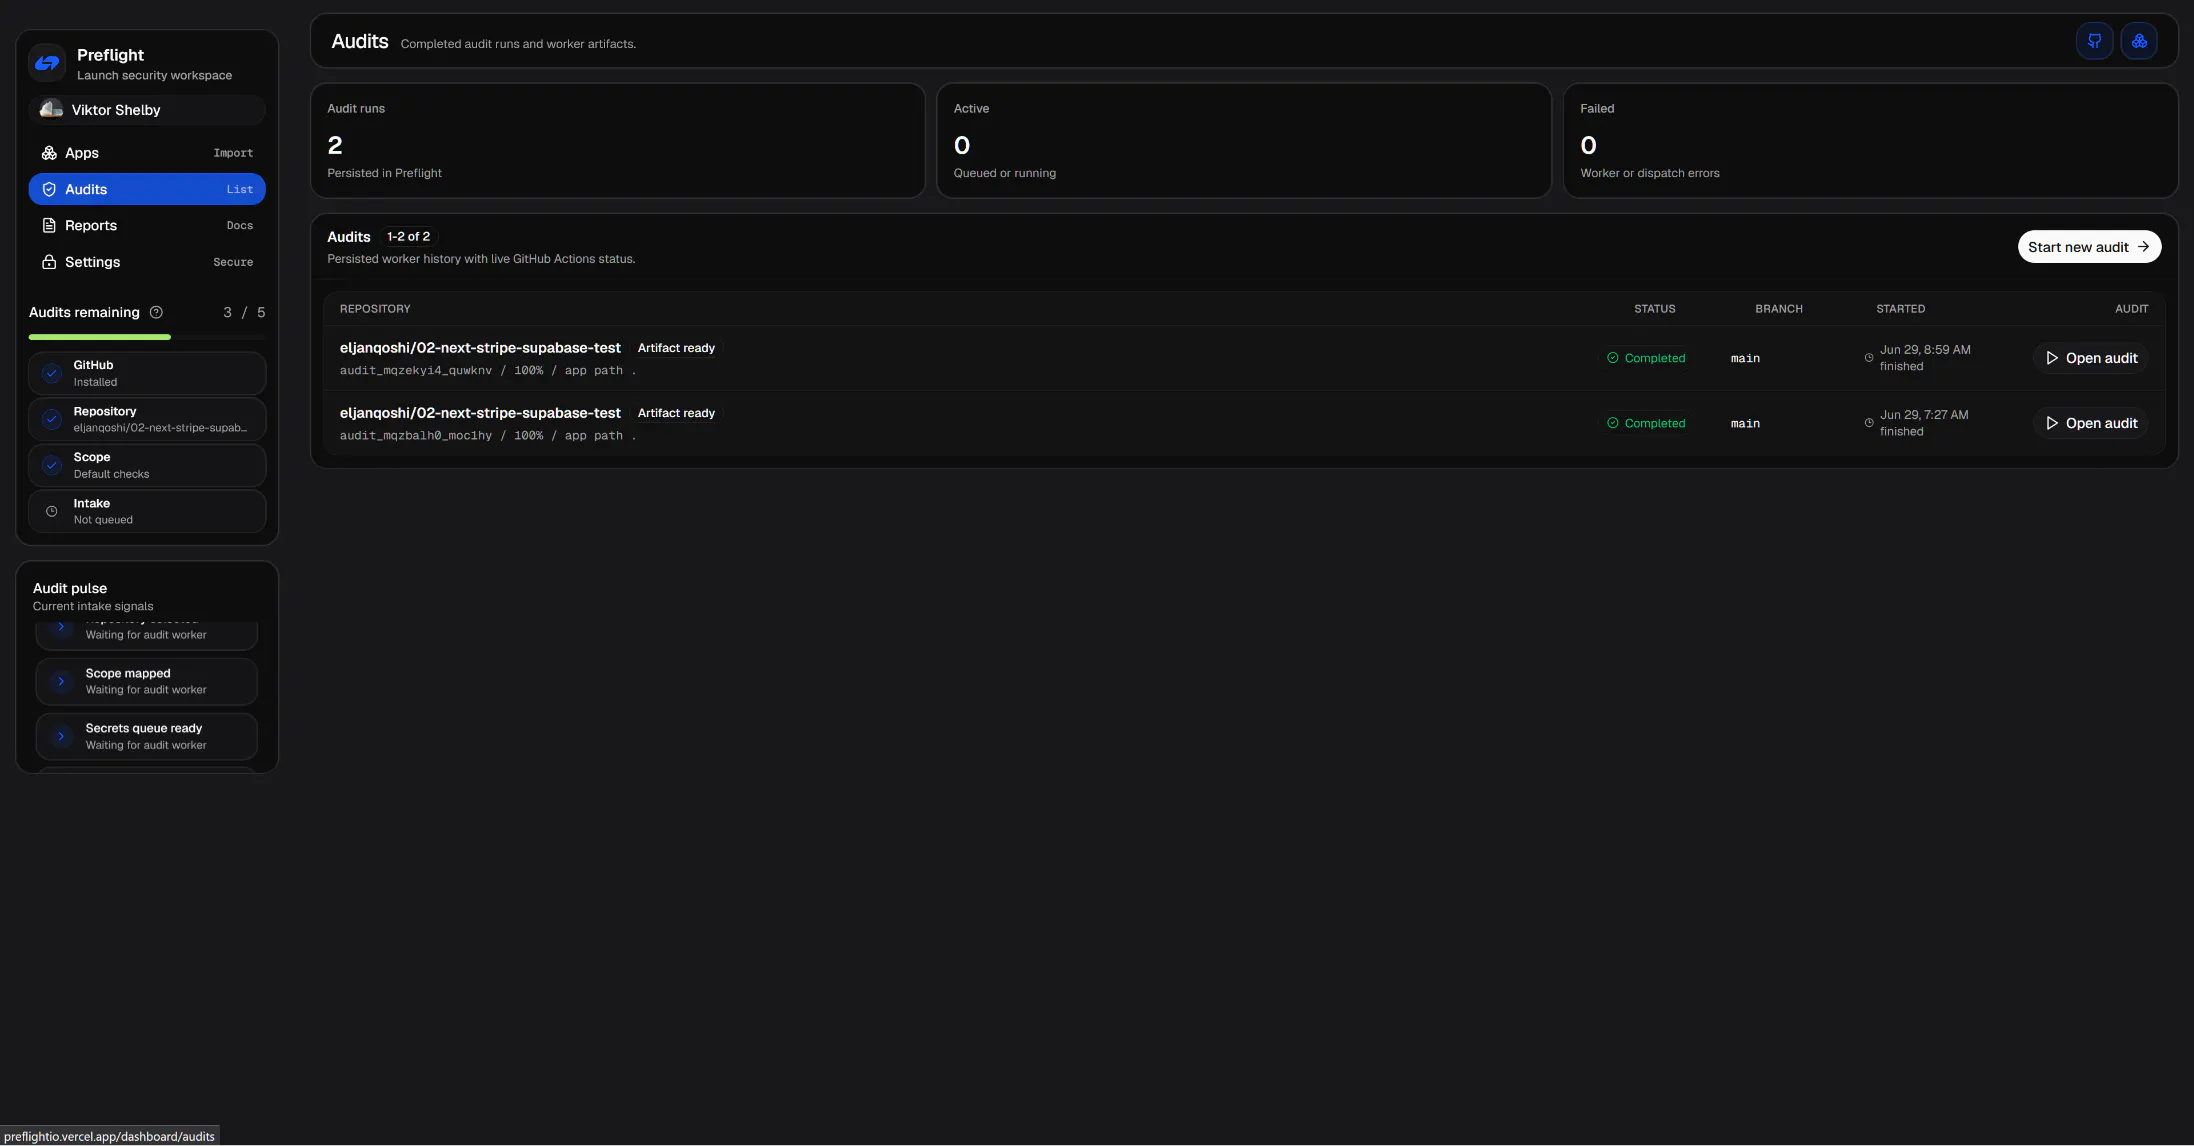This screenshot has width=2194, height=1146.
Task: Click the Apps cubes icon in sidebar
Action: pyautogui.click(x=49, y=153)
